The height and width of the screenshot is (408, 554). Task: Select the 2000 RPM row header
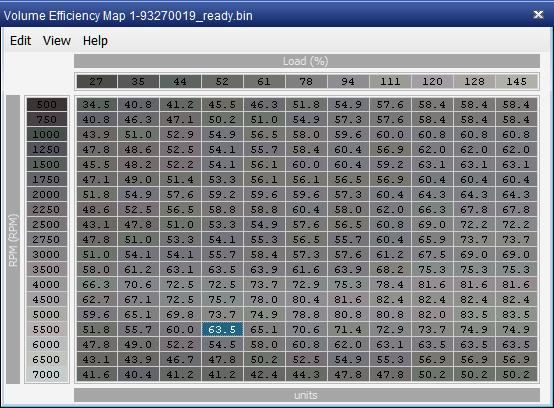point(47,195)
